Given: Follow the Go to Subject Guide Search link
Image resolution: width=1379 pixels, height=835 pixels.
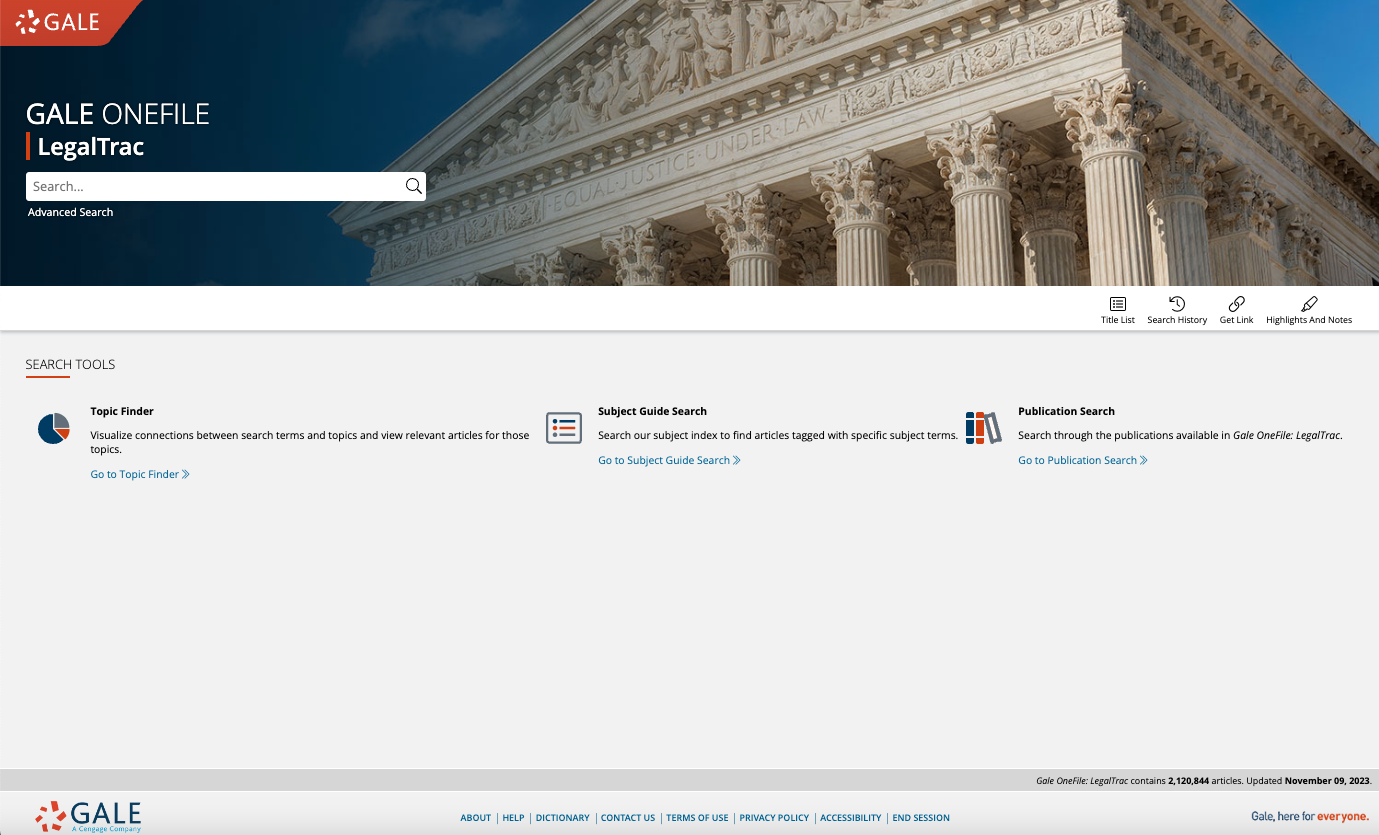Looking at the screenshot, I should (x=669, y=460).
